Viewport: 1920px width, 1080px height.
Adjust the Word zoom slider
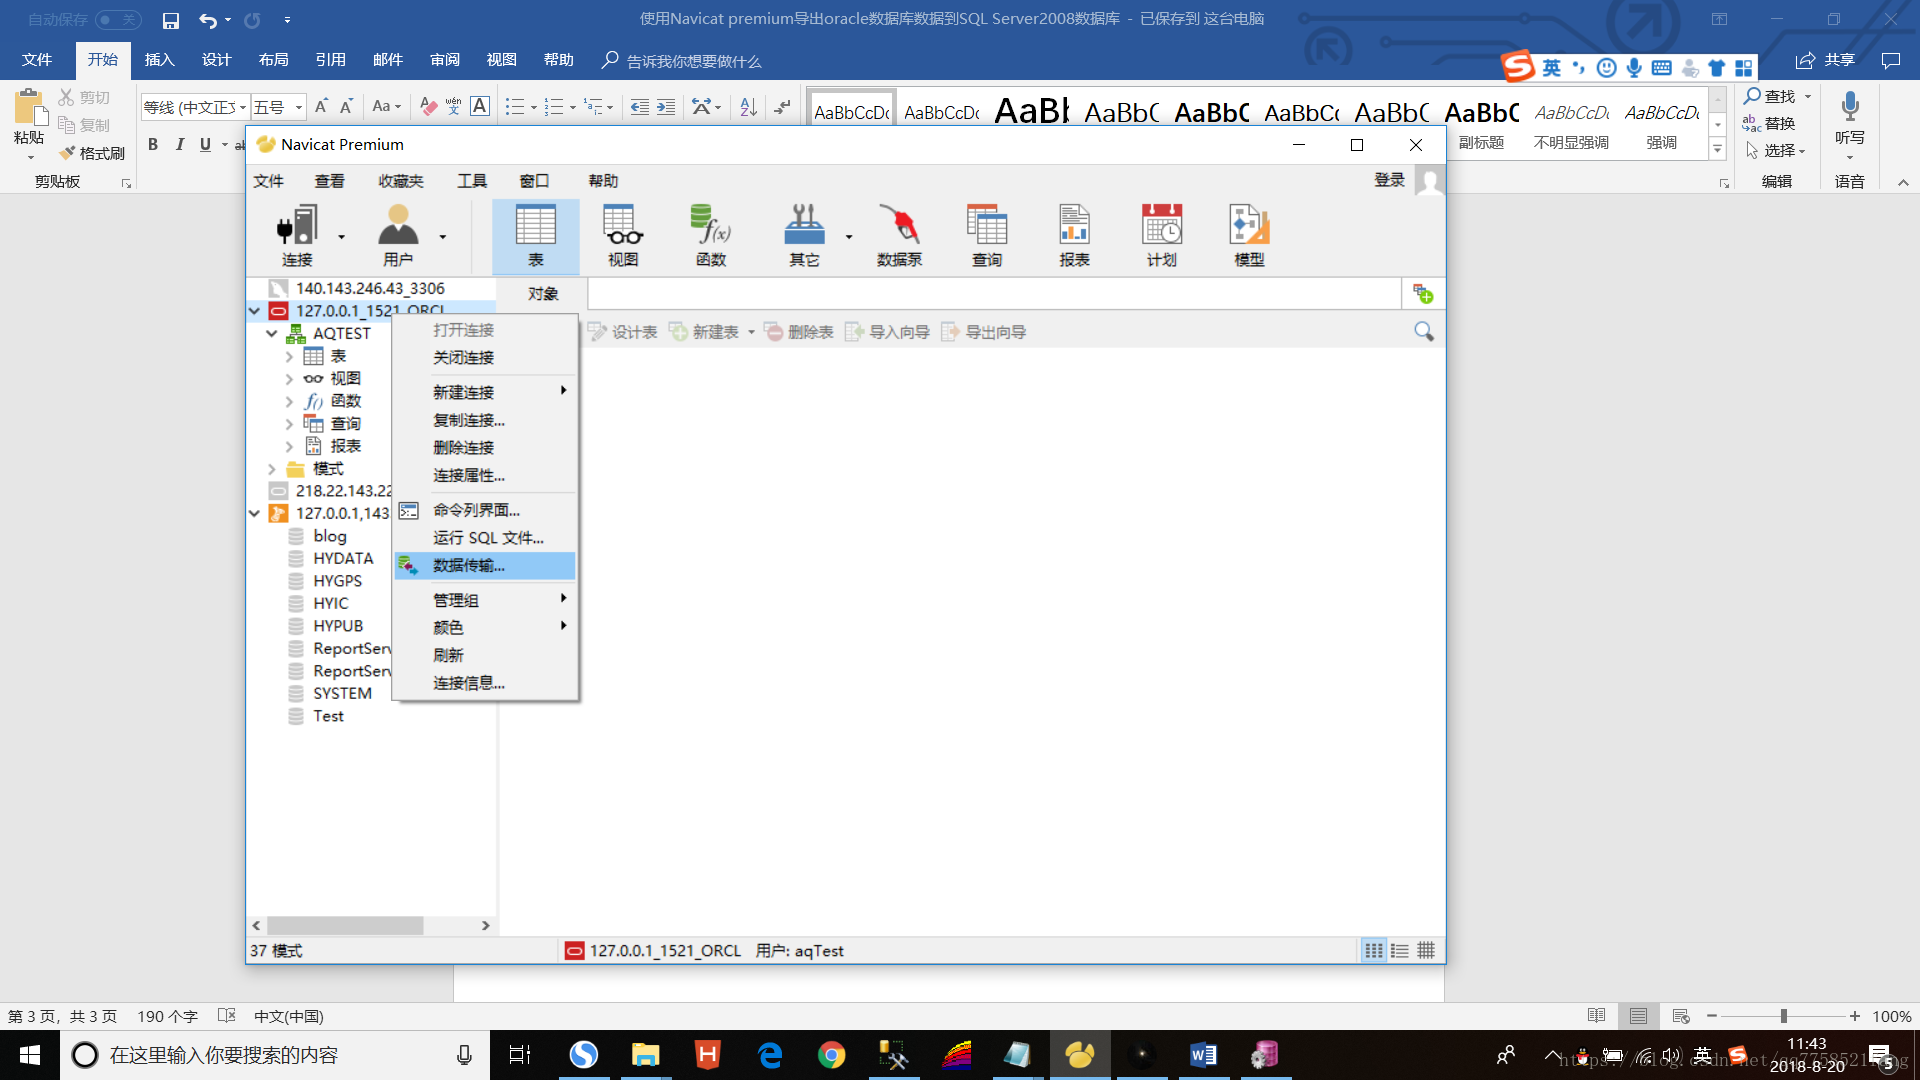(1783, 1016)
